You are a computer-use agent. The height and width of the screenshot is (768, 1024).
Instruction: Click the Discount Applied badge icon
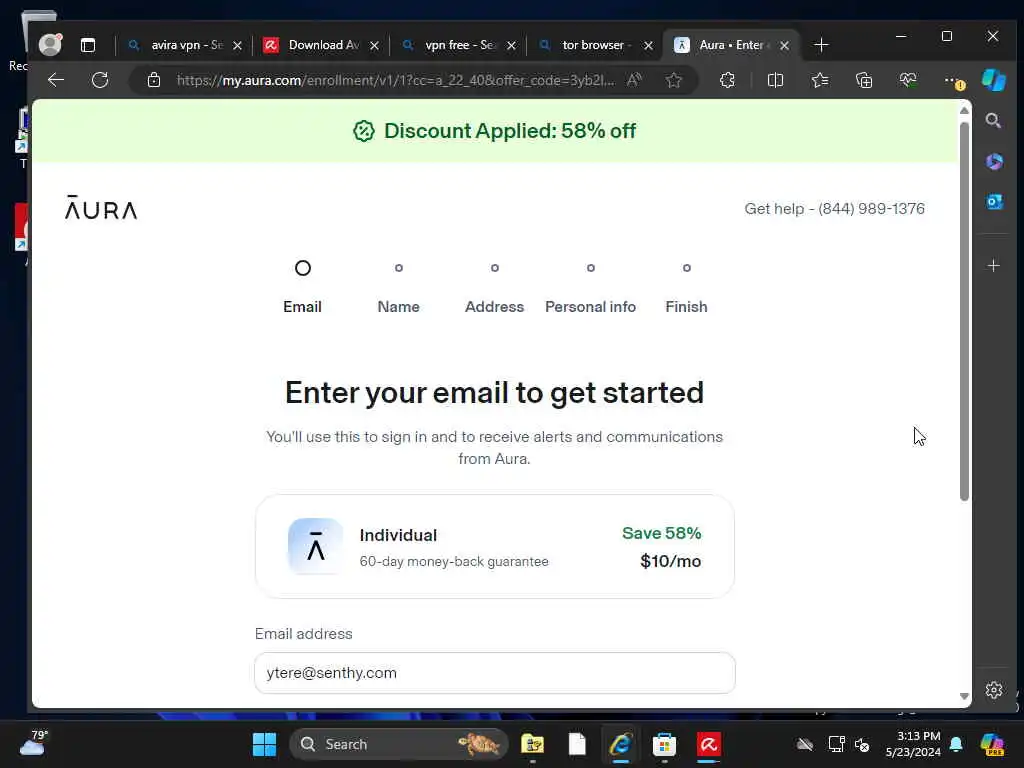coord(364,131)
